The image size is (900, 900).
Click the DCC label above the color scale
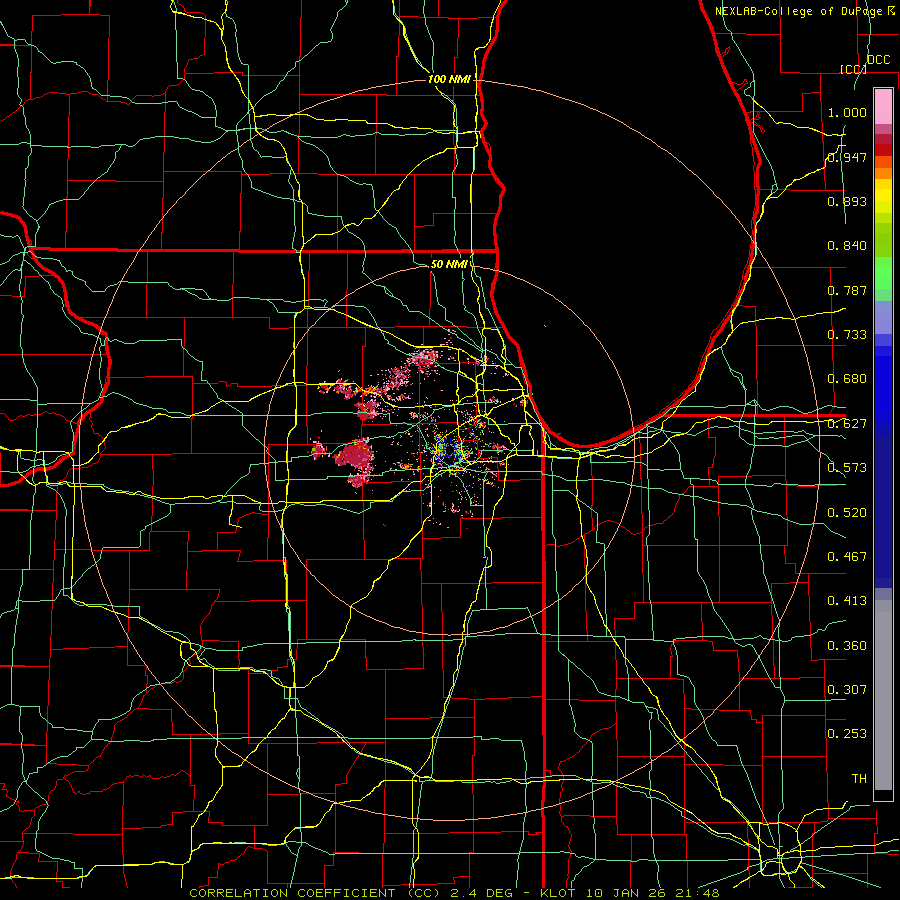click(878, 60)
